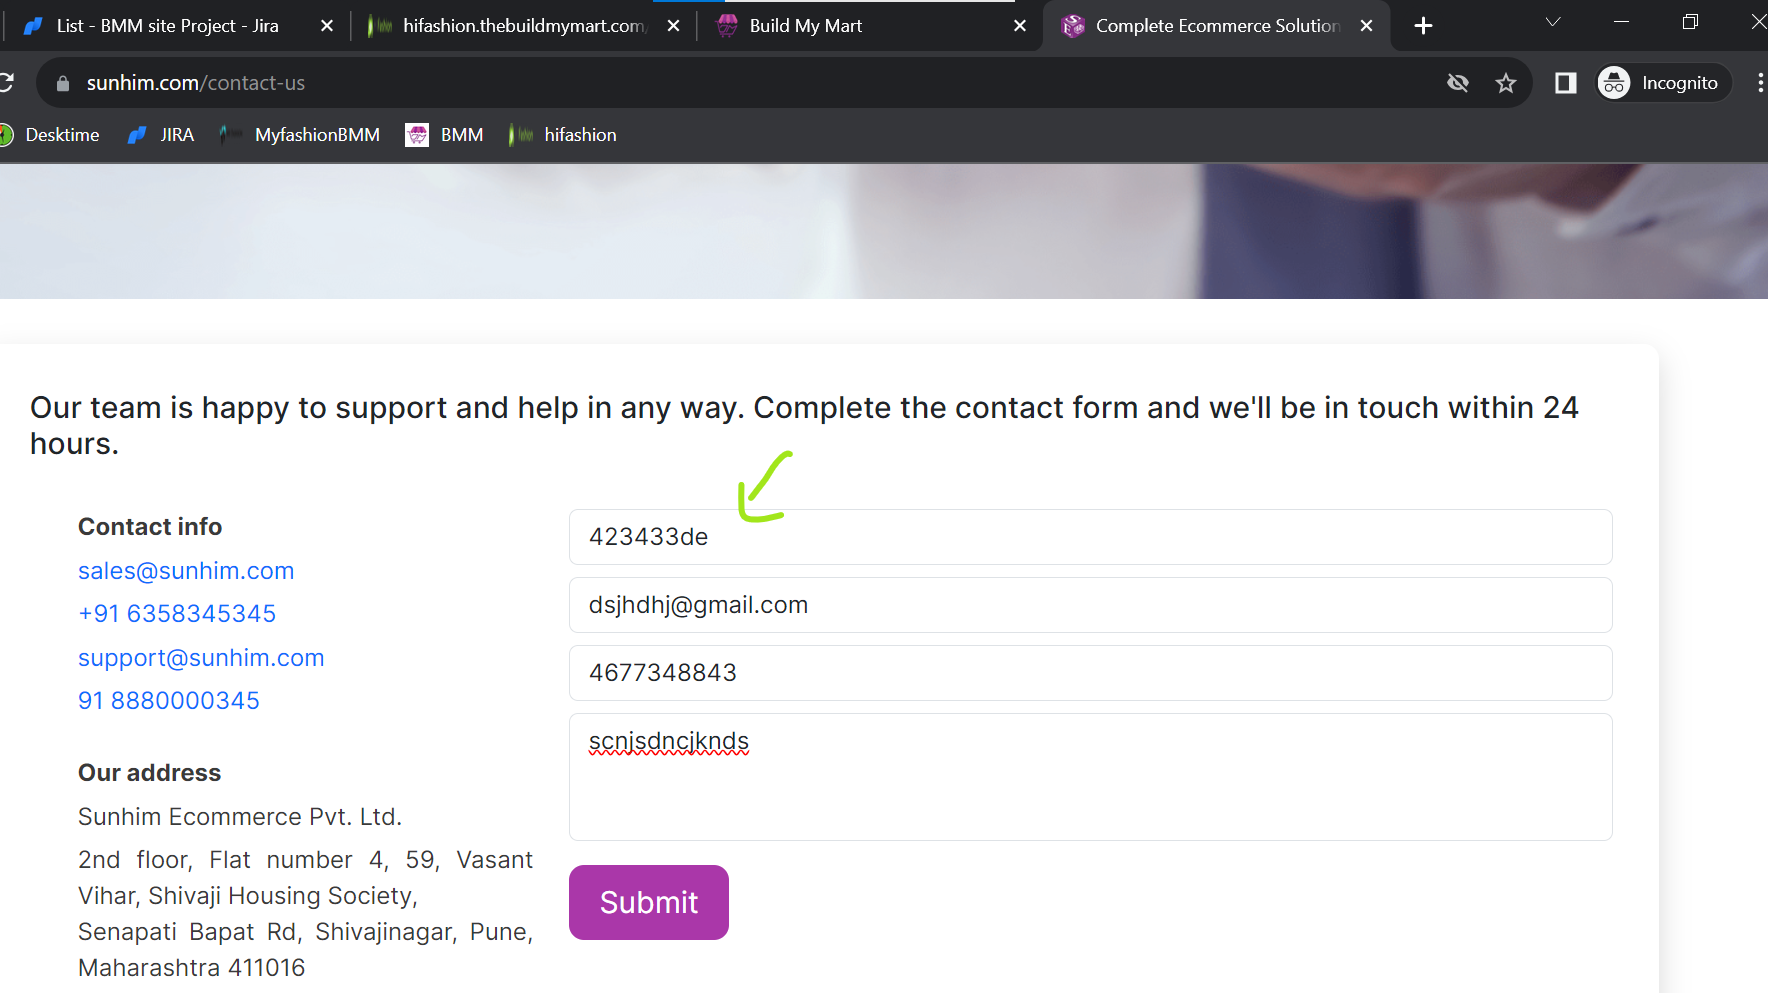Screen dimensions: 1768x993
Task: Submit the contact form
Action: (x=649, y=902)
